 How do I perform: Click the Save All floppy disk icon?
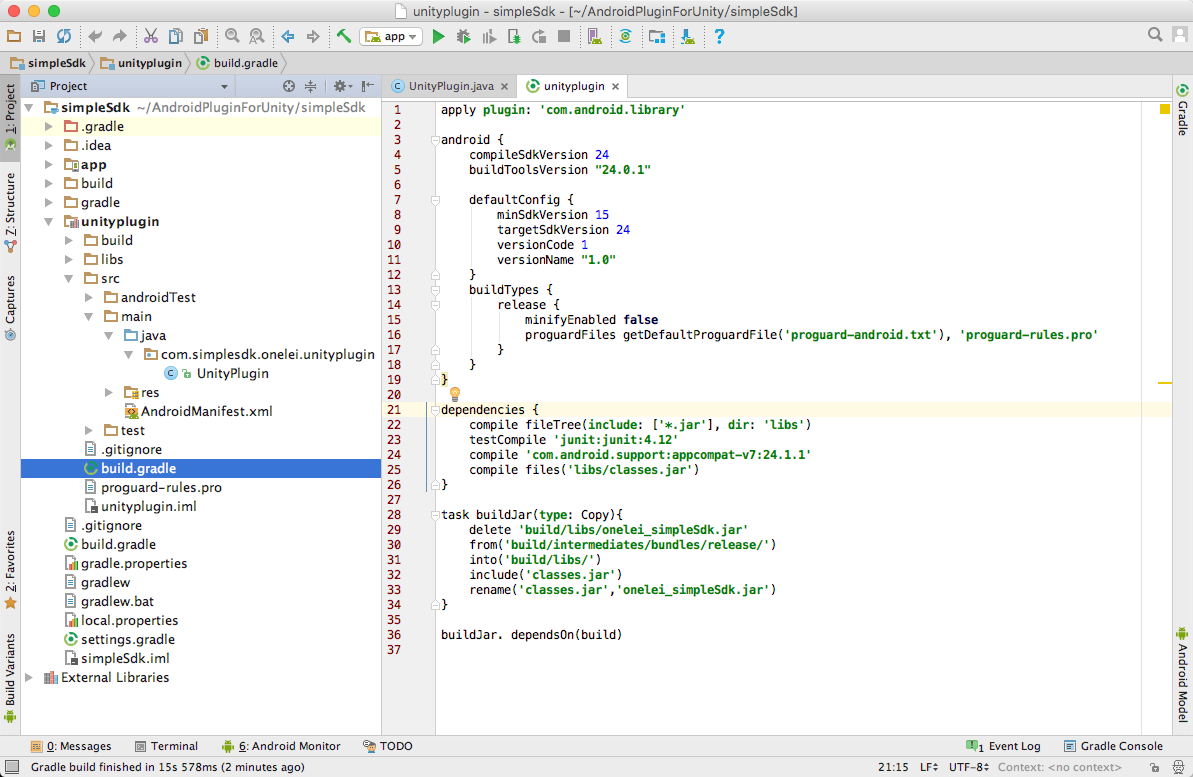point(39,36)
